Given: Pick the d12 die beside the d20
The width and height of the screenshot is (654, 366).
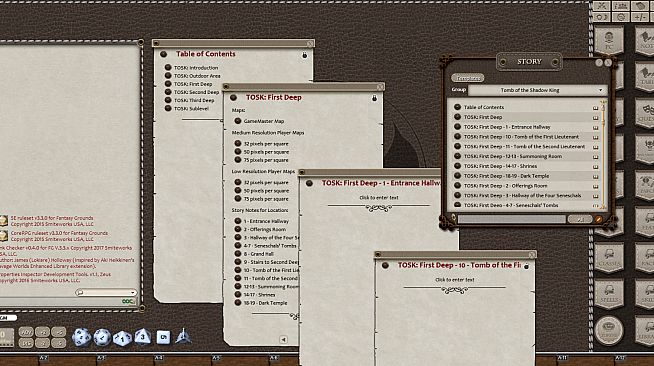Looking at the screenshot, I should (102, 337).
